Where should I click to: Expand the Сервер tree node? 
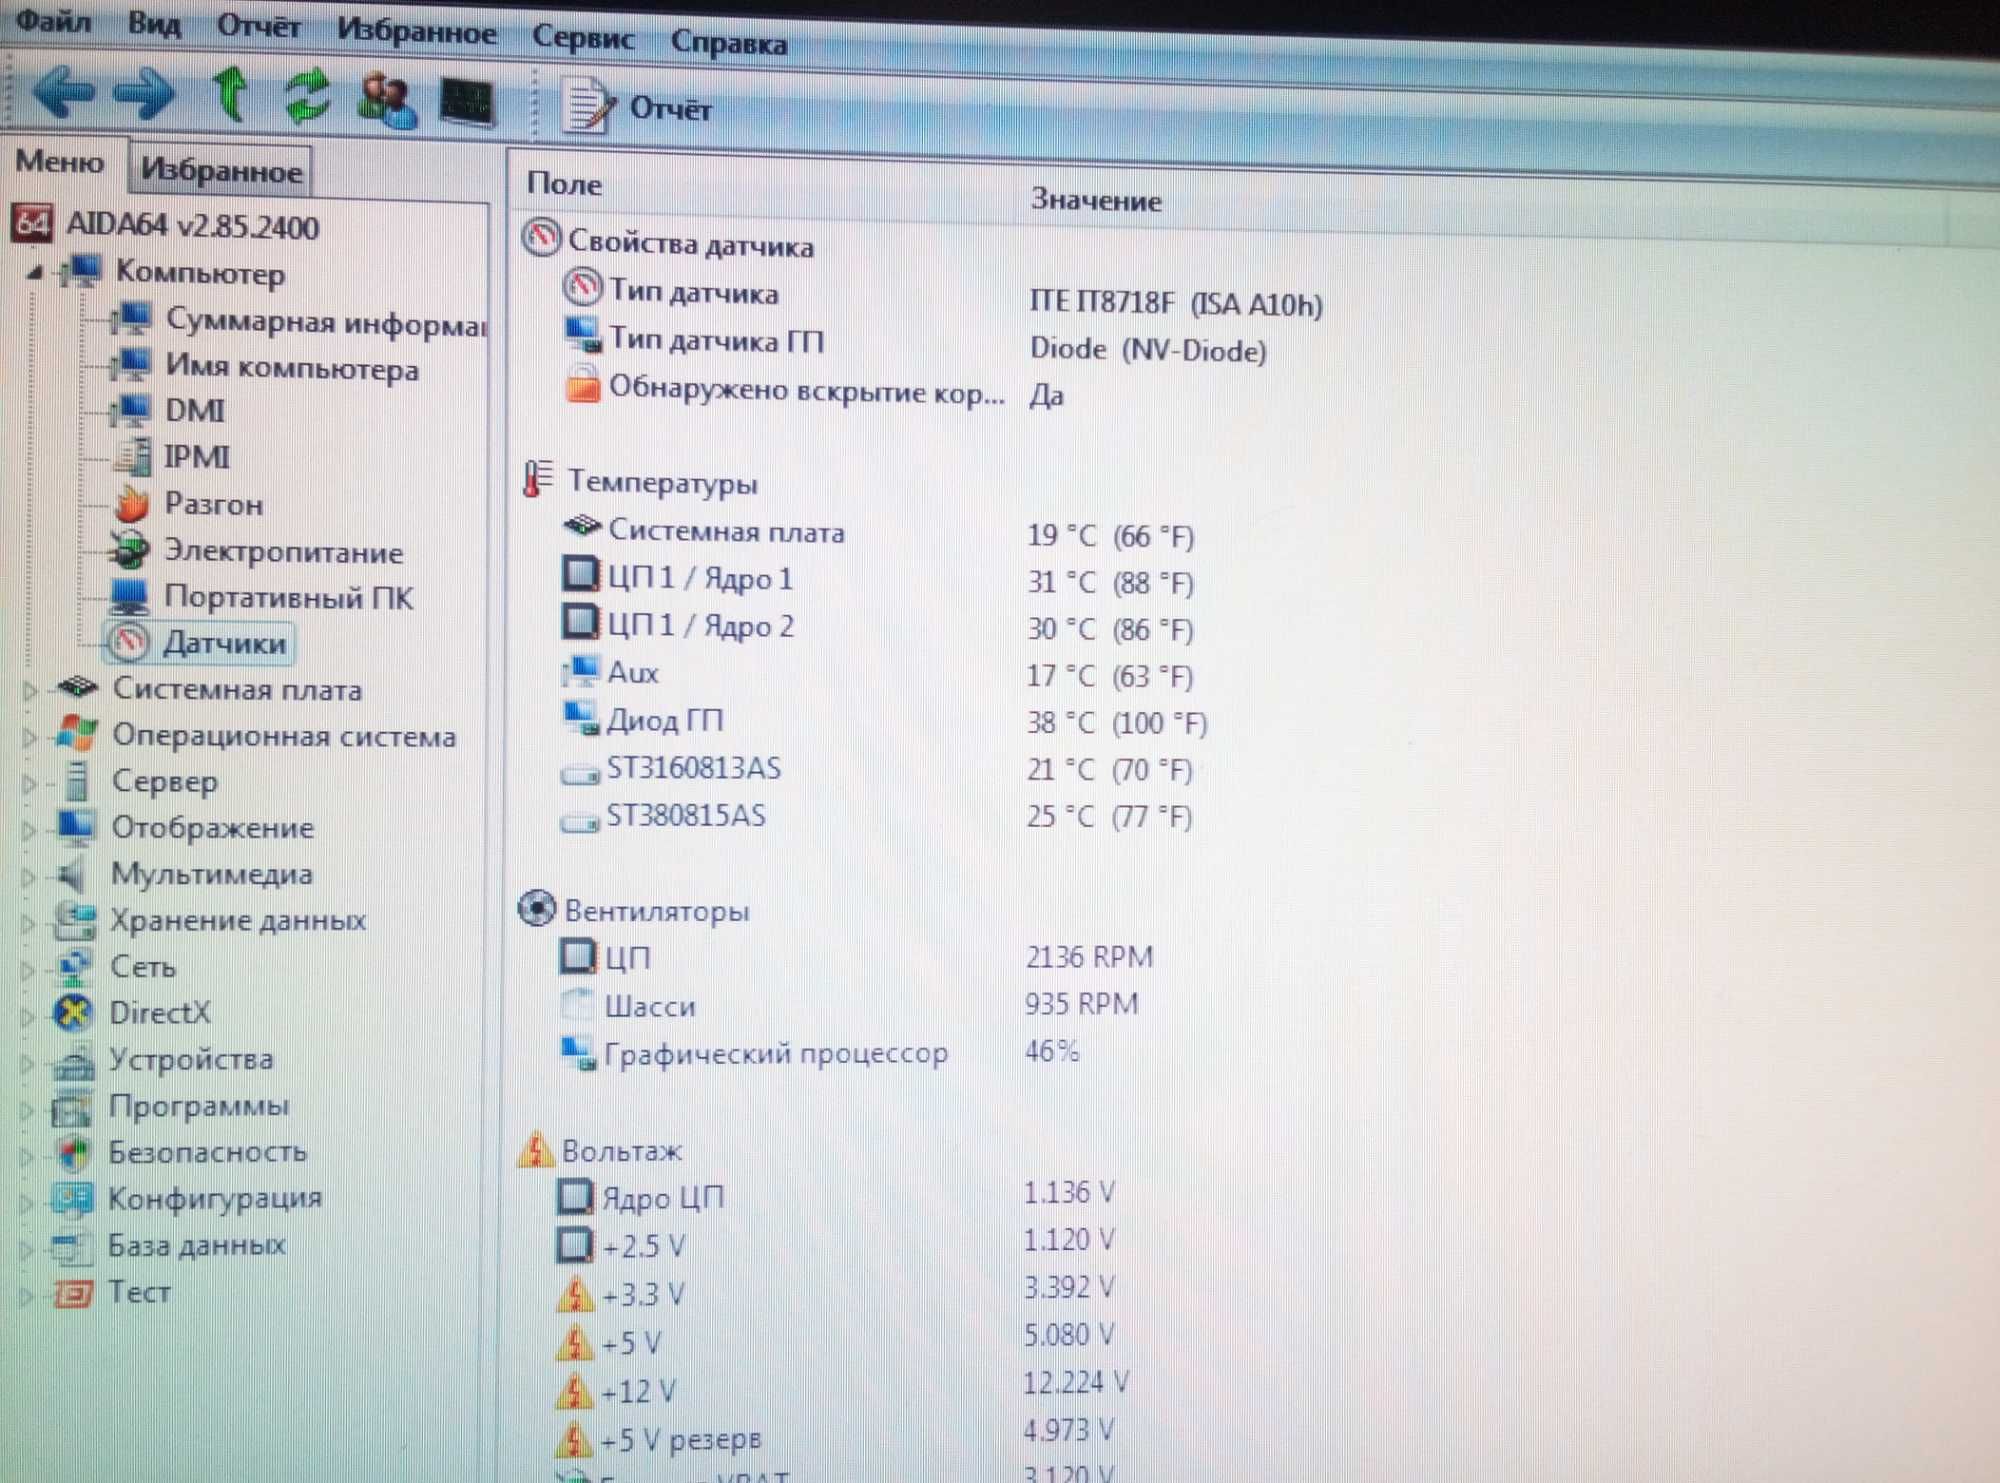click(28, 783)
